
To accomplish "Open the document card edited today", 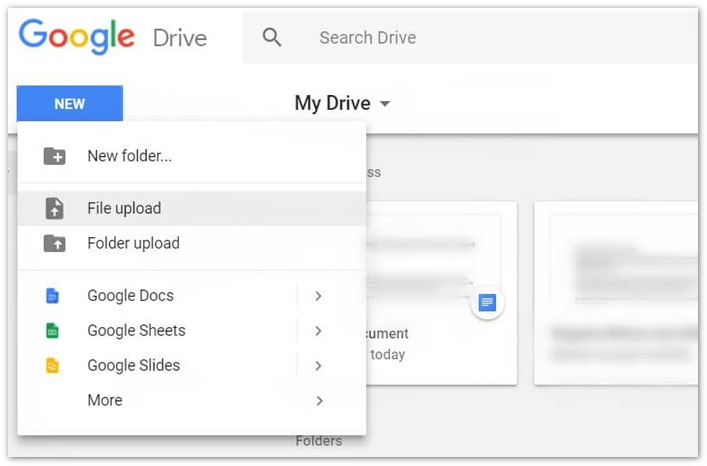I will [441, 293].
